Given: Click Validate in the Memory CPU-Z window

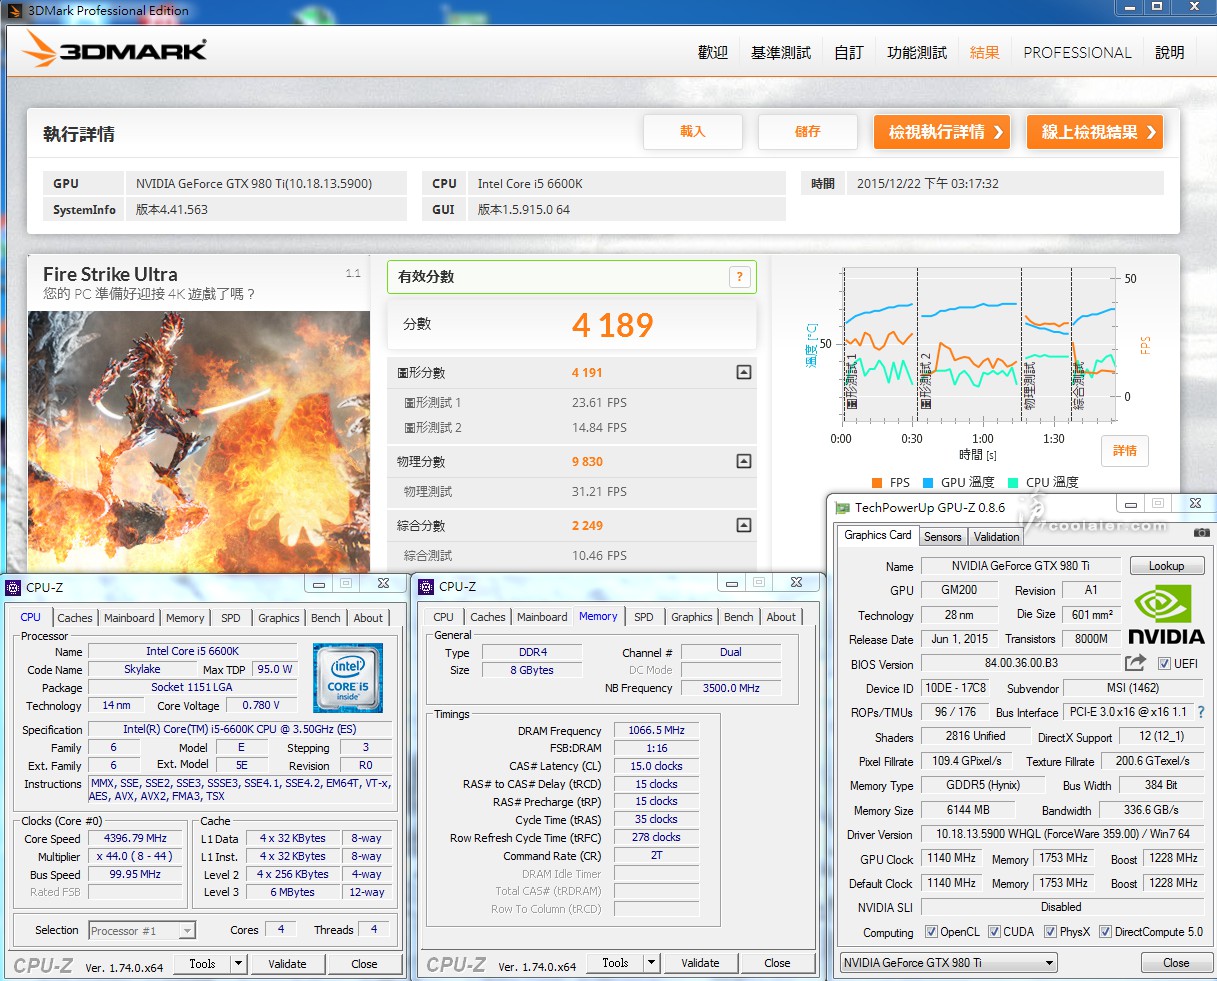Looking at the screenshot, I should tap(700, 963).
